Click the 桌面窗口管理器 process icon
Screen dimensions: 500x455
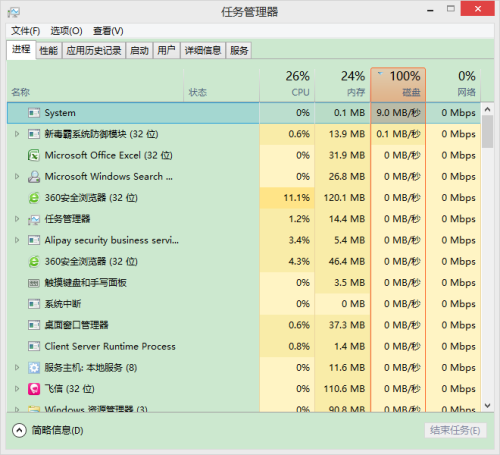pos(34,325)
